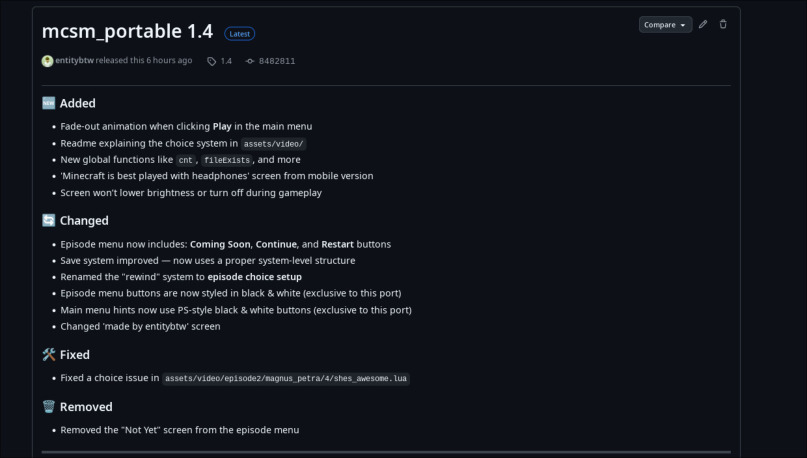Open commit 8482811
Image resolution: width=807 pixels, height=458 pixels.
point(277,61)
